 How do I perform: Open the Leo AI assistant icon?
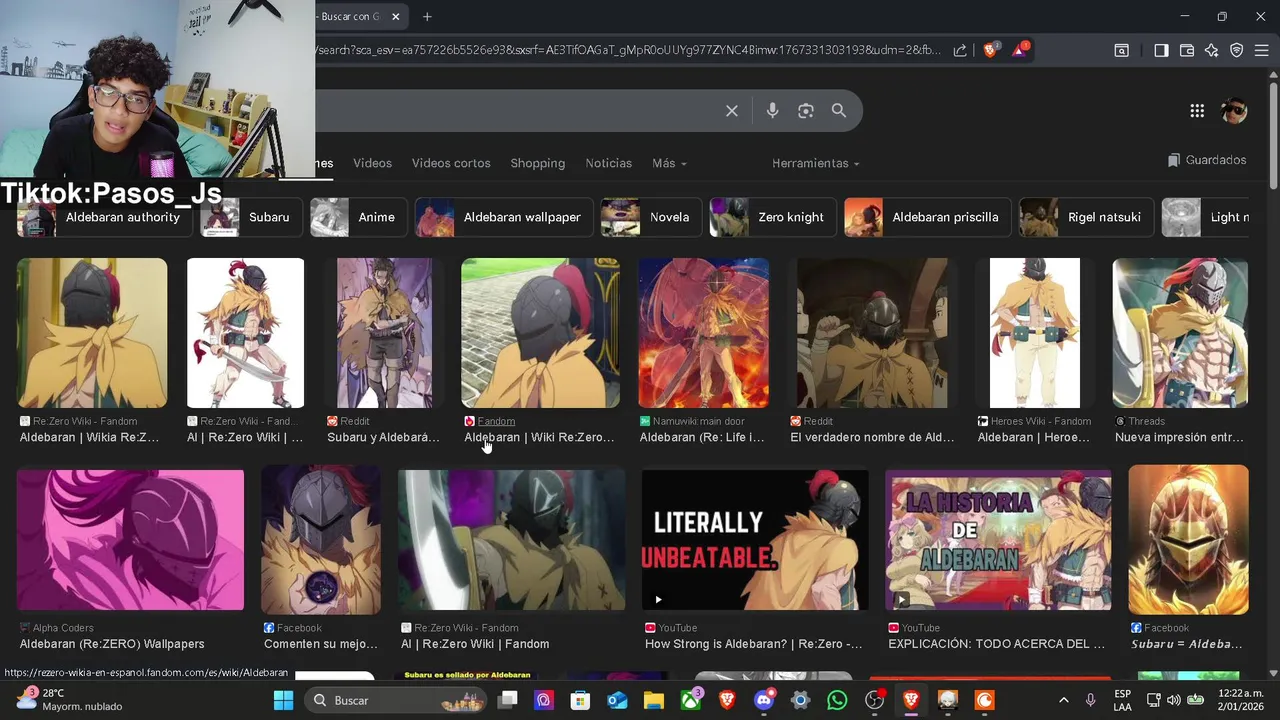1212,50
